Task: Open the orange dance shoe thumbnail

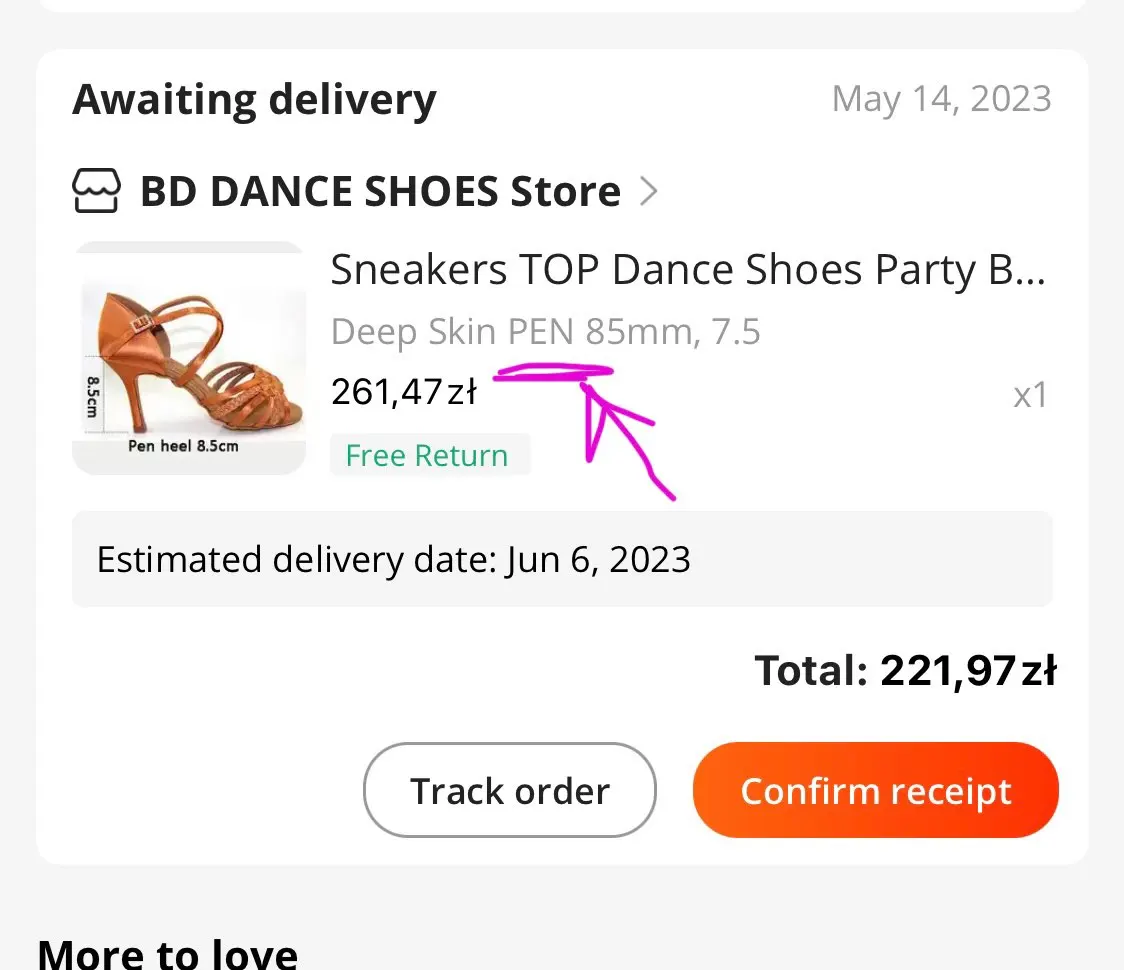Action: (x=189, y=357)
